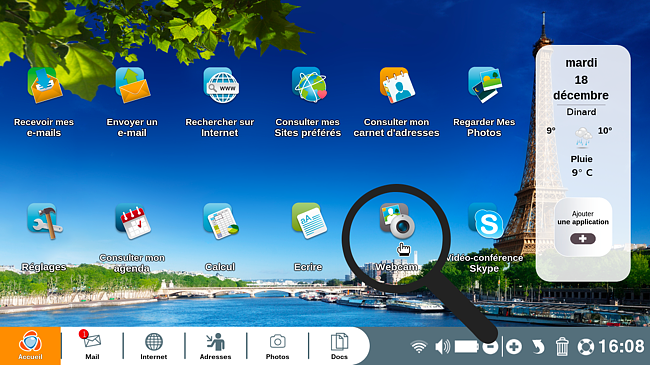Click the zoom in plus icon

514,347
